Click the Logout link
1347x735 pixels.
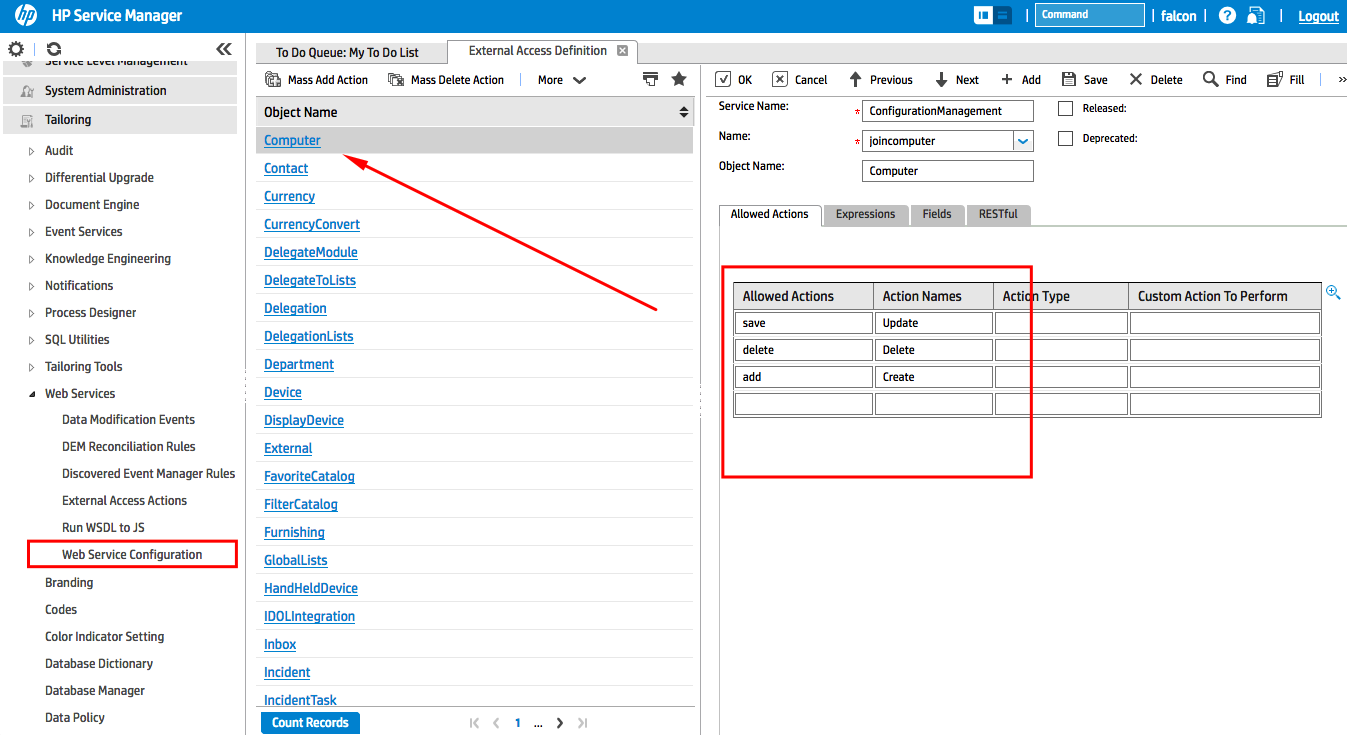coord(1317,16)
